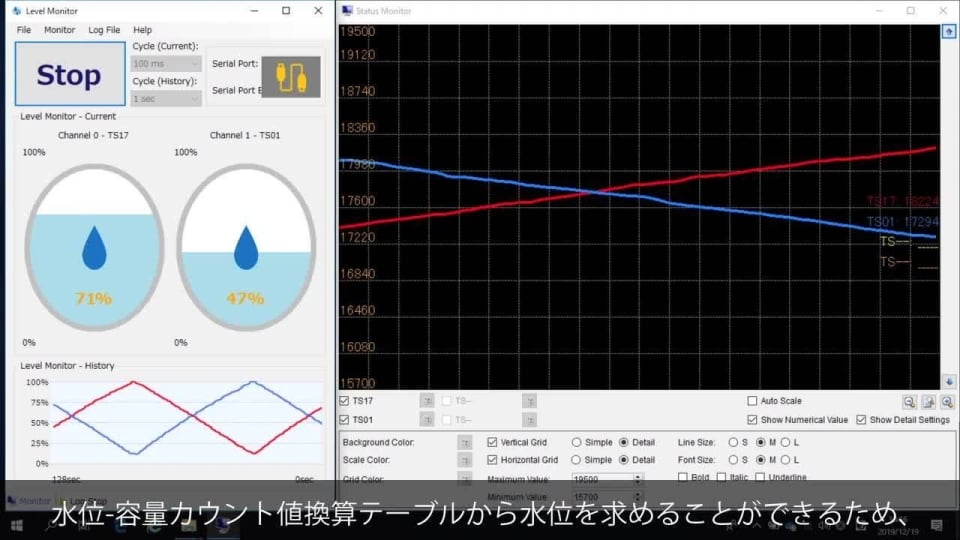Viewport: 960px width, 540px height.
Task: Click the Status Monitor title bar icon
Action: tap(348, 10)
